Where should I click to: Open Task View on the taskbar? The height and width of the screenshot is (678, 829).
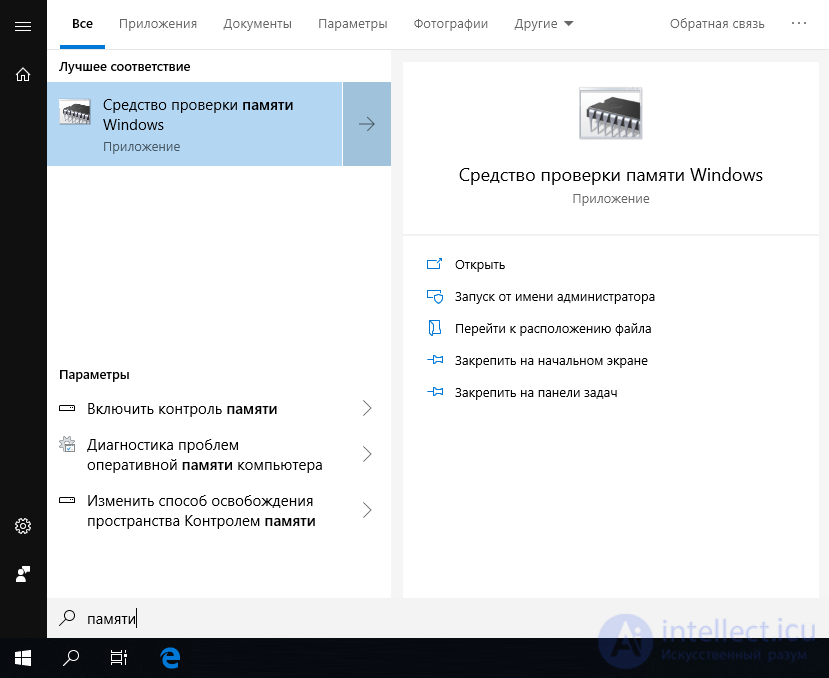[118, 658]
